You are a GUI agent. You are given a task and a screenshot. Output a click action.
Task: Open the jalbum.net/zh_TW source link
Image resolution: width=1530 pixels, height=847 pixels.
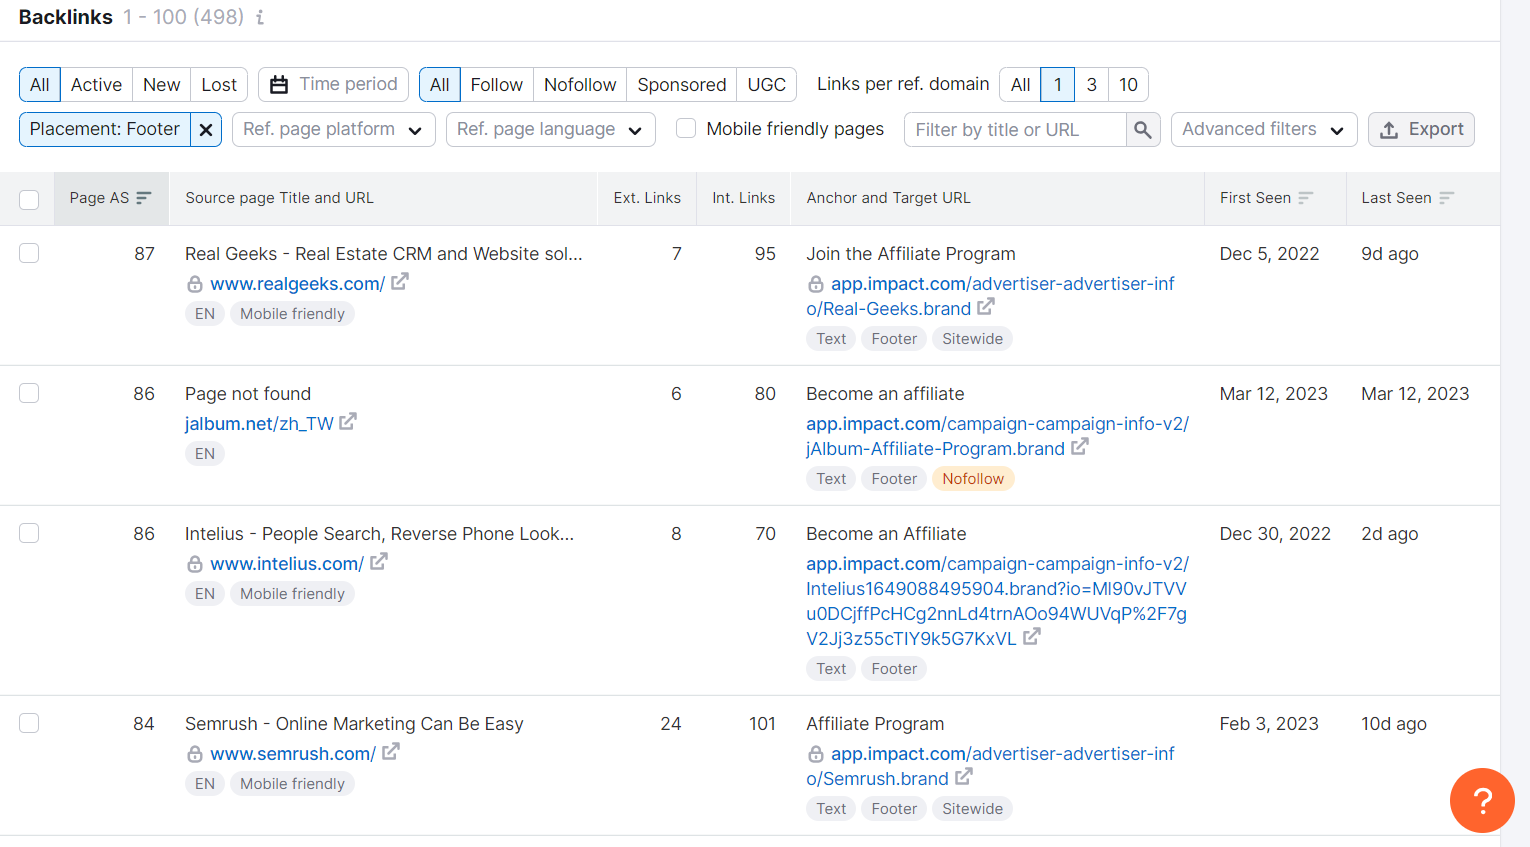point(259,424)
